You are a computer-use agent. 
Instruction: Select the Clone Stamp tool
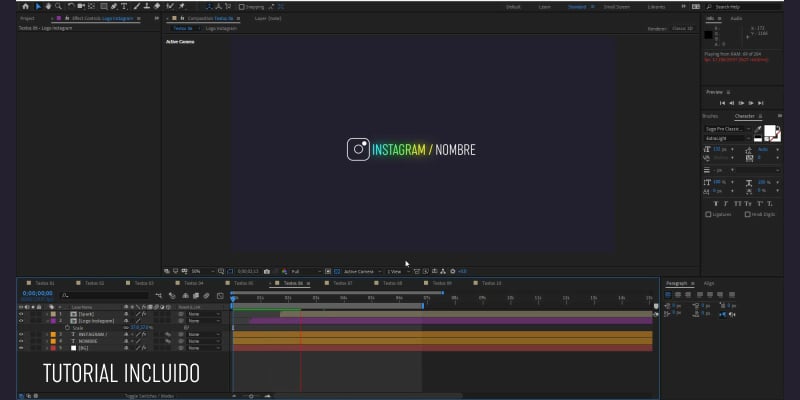tap(147, 7)
